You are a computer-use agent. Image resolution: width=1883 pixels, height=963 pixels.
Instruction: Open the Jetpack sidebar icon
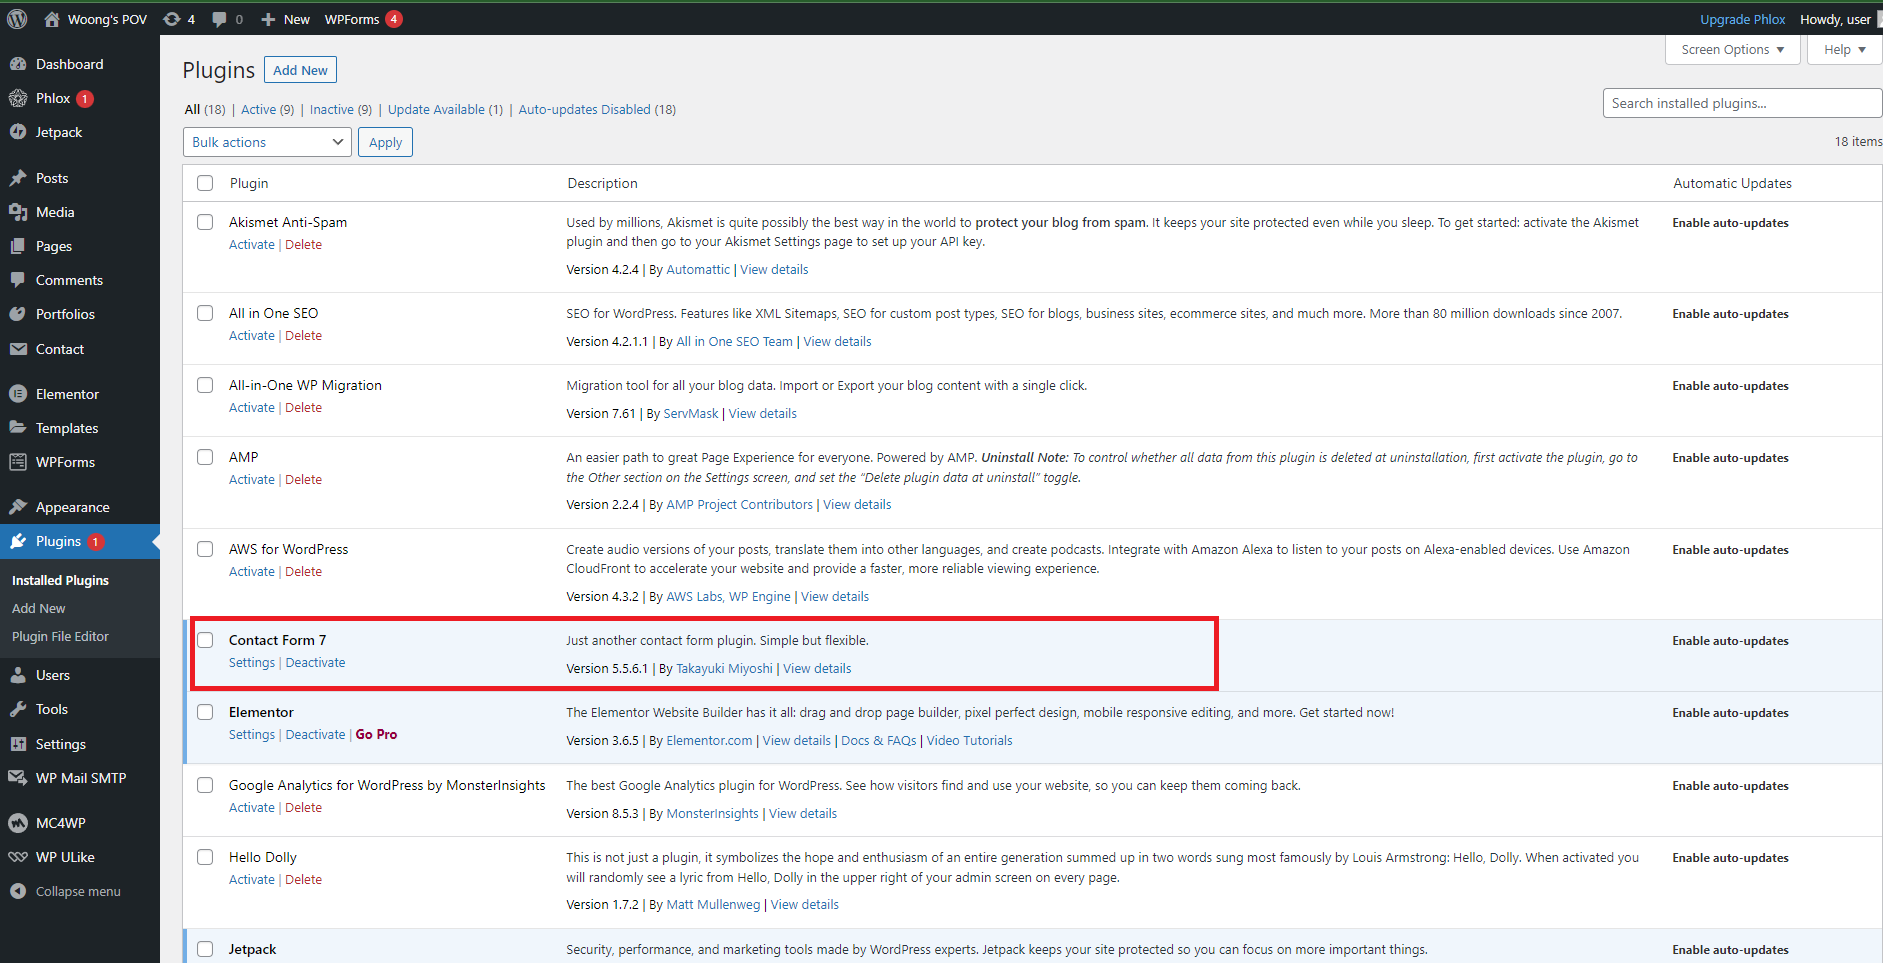click(x=18, y=132)
